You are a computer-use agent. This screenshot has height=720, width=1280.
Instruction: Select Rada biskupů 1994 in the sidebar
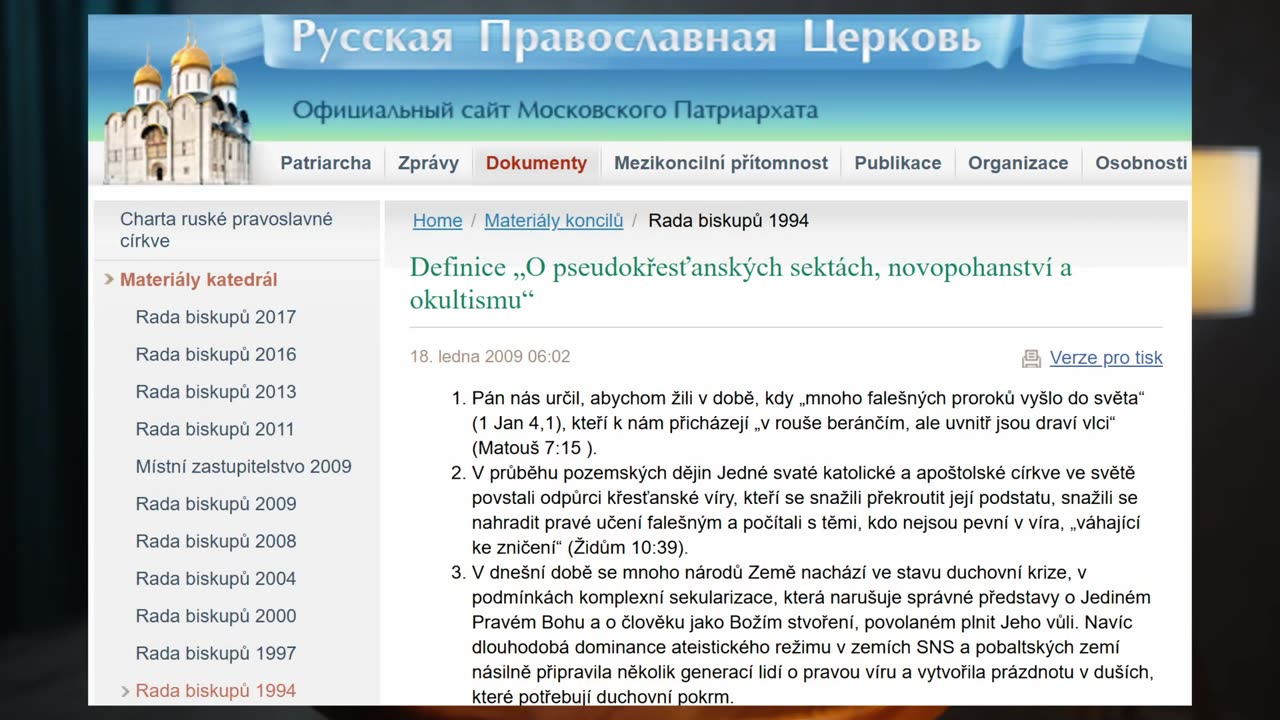click(x=216, y=691)
